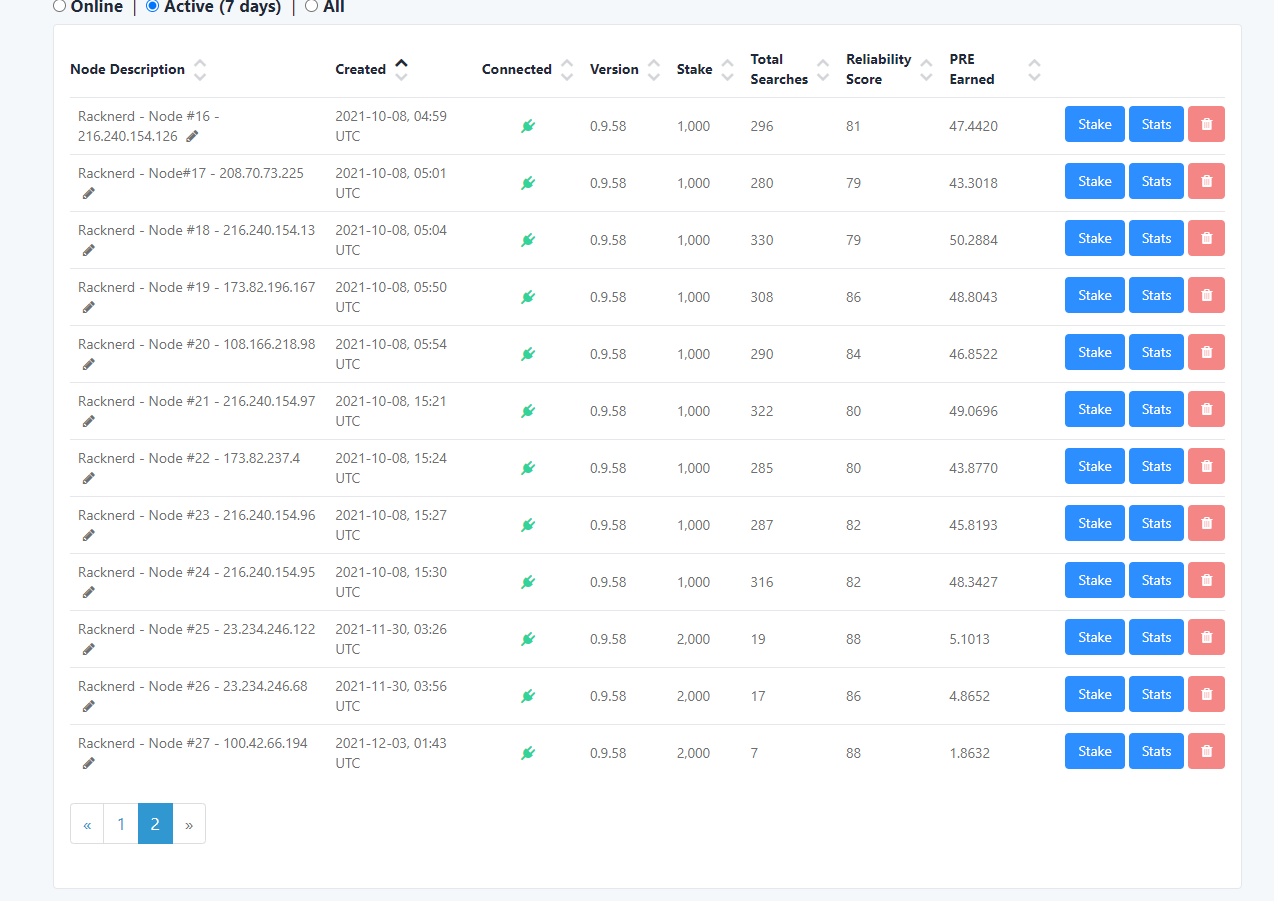Image resolution: width=1274 pixels, height=901 pixels.
Task: Sort table by the Created column arrows
Action: (401, 69)
